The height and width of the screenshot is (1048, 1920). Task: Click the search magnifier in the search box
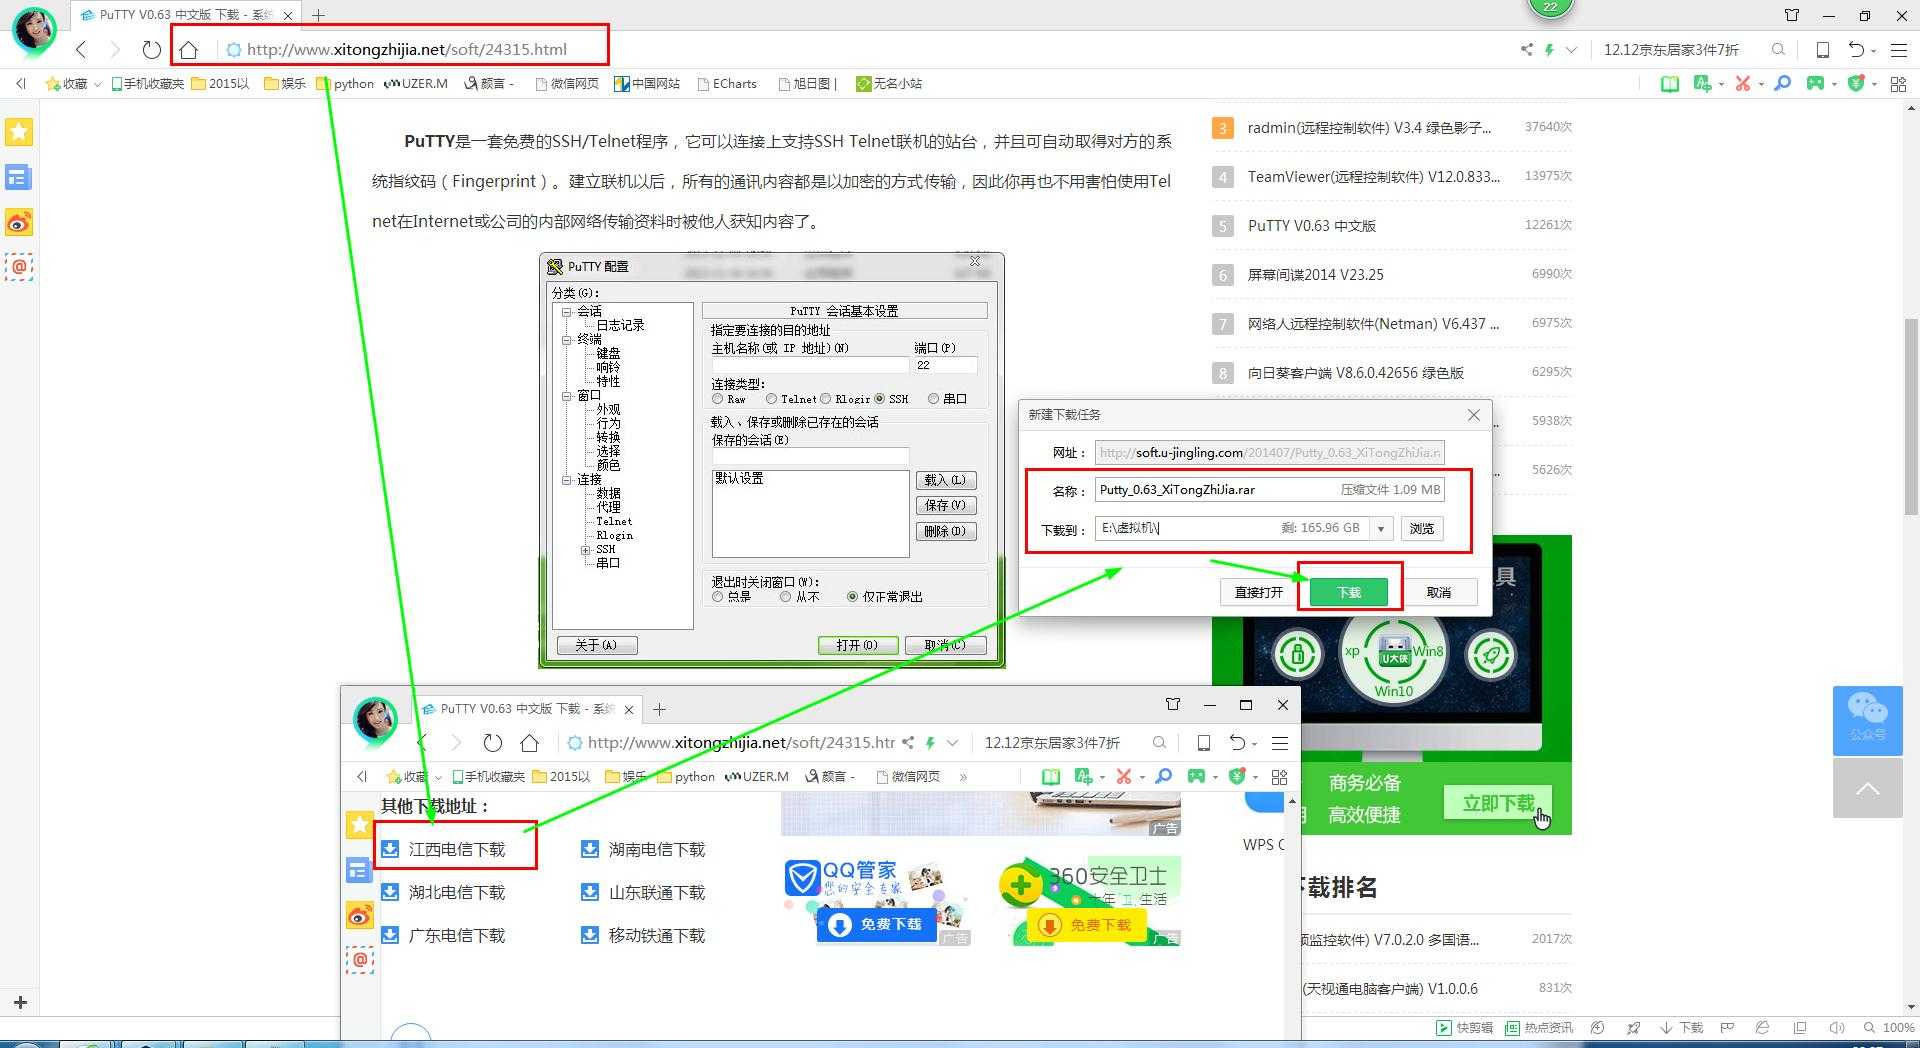tap(1778, 49)
